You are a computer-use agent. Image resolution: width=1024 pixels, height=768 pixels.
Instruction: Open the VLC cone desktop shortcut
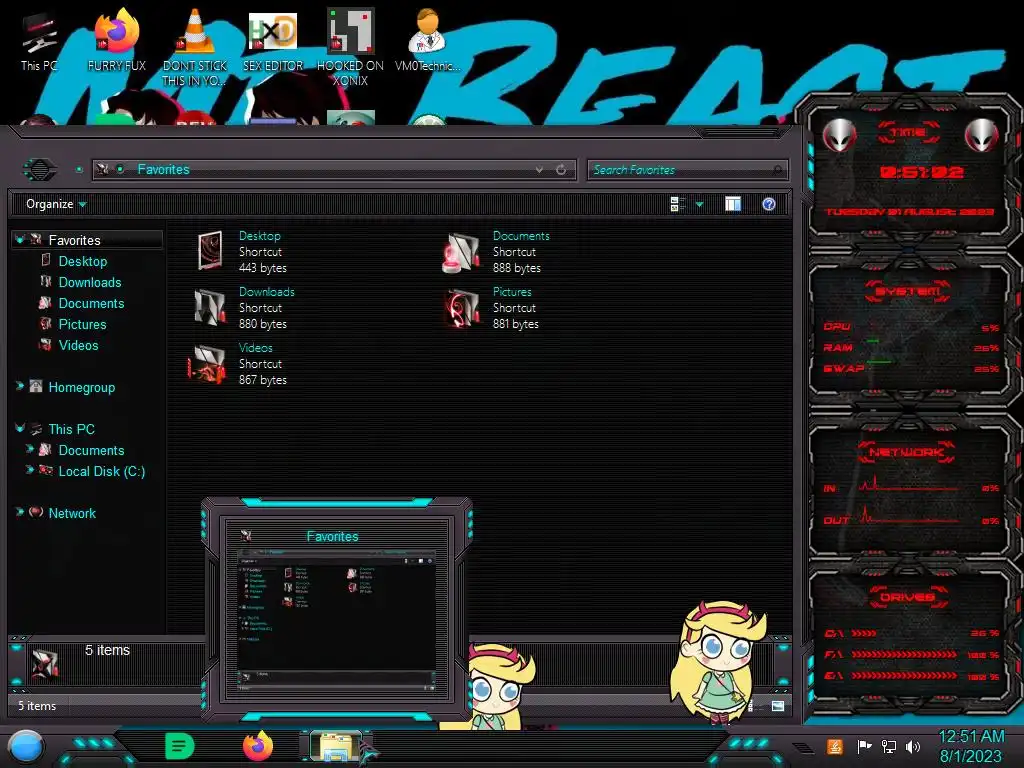(x=195, y=48)
